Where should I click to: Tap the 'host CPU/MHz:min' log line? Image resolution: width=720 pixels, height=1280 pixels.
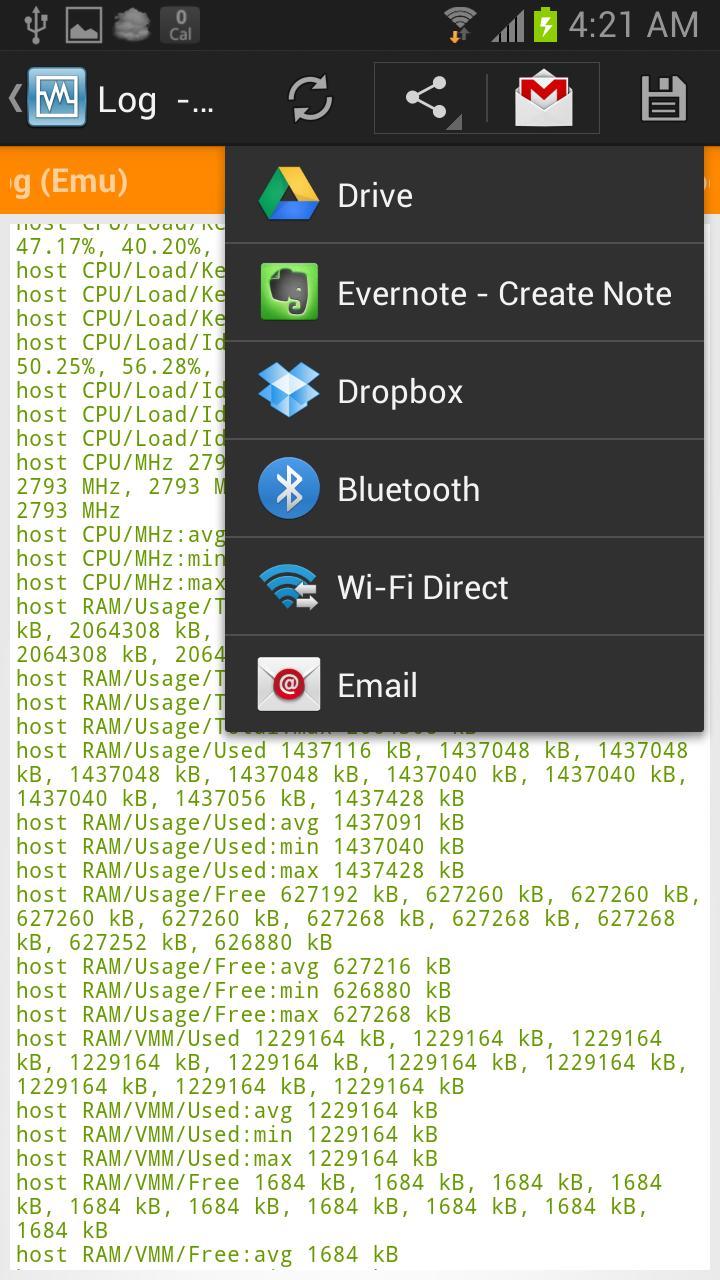(x=120, y=558)
